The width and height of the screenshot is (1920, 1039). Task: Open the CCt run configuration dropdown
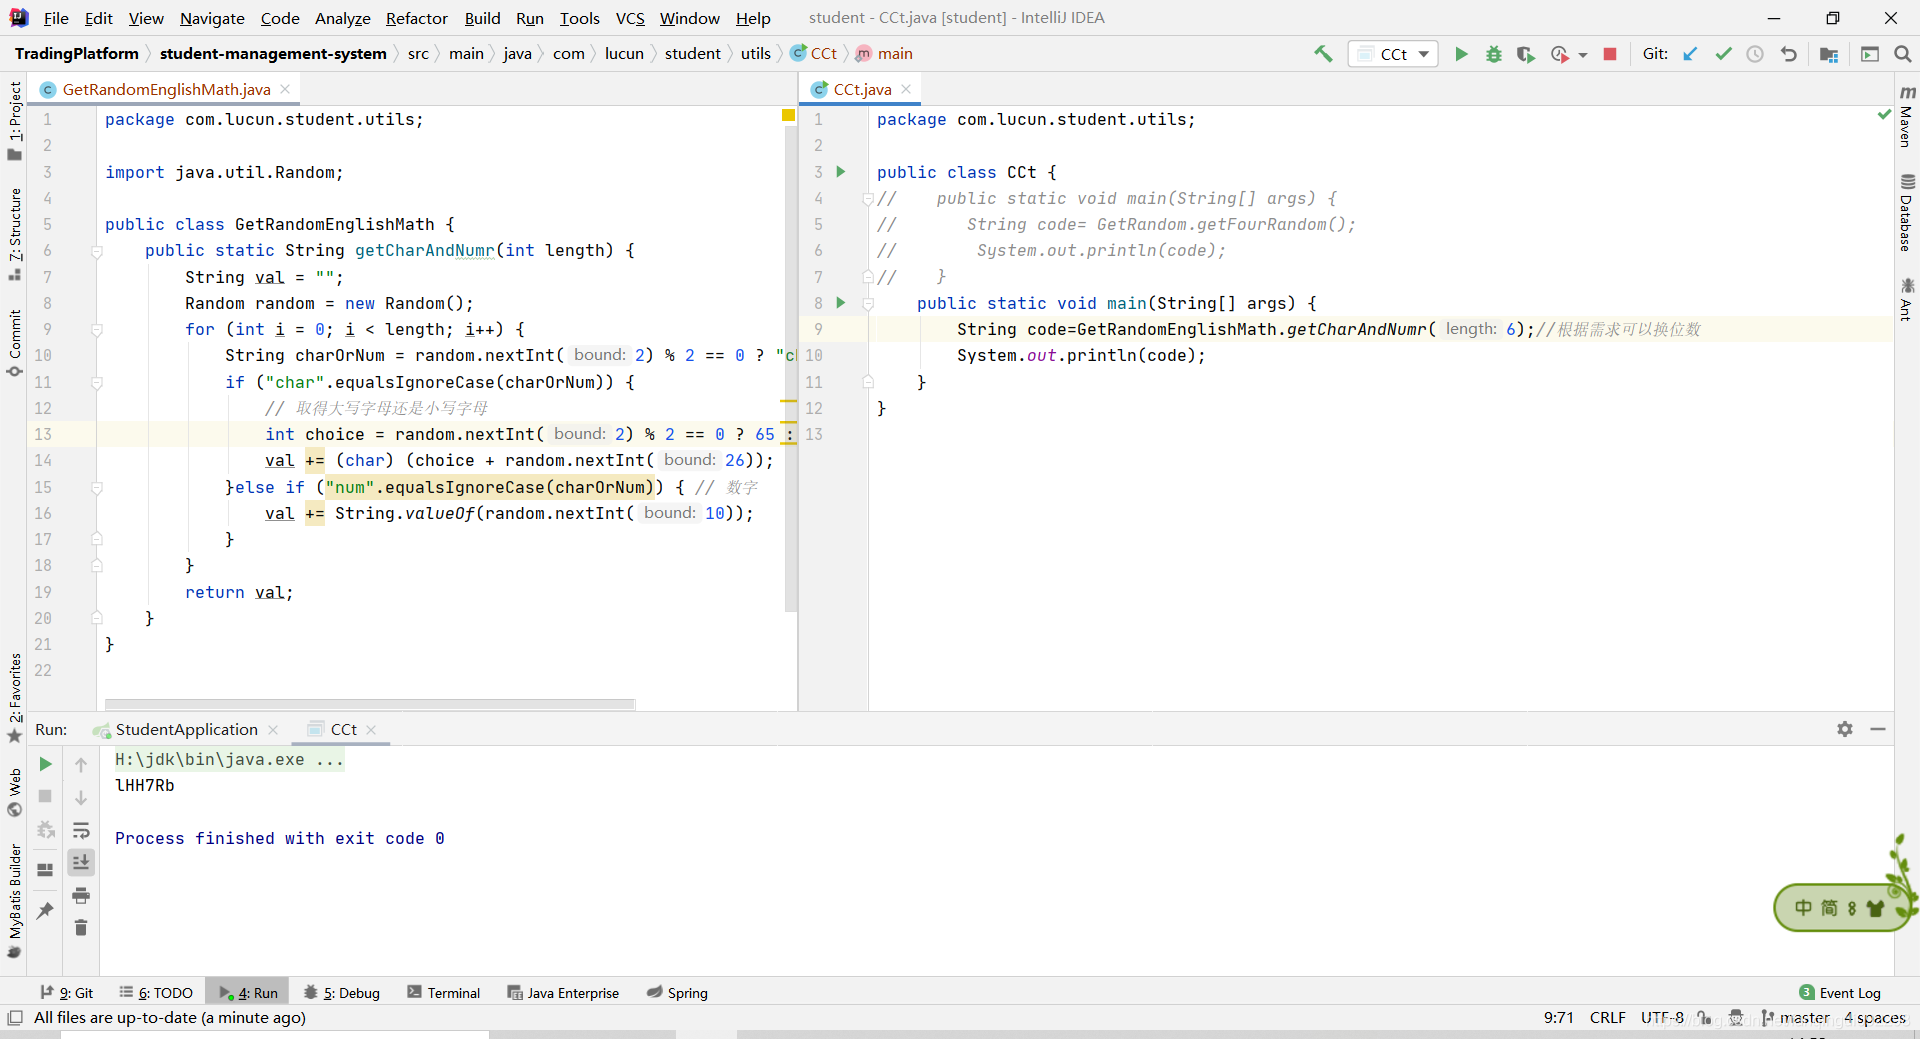pos(1394,54)
